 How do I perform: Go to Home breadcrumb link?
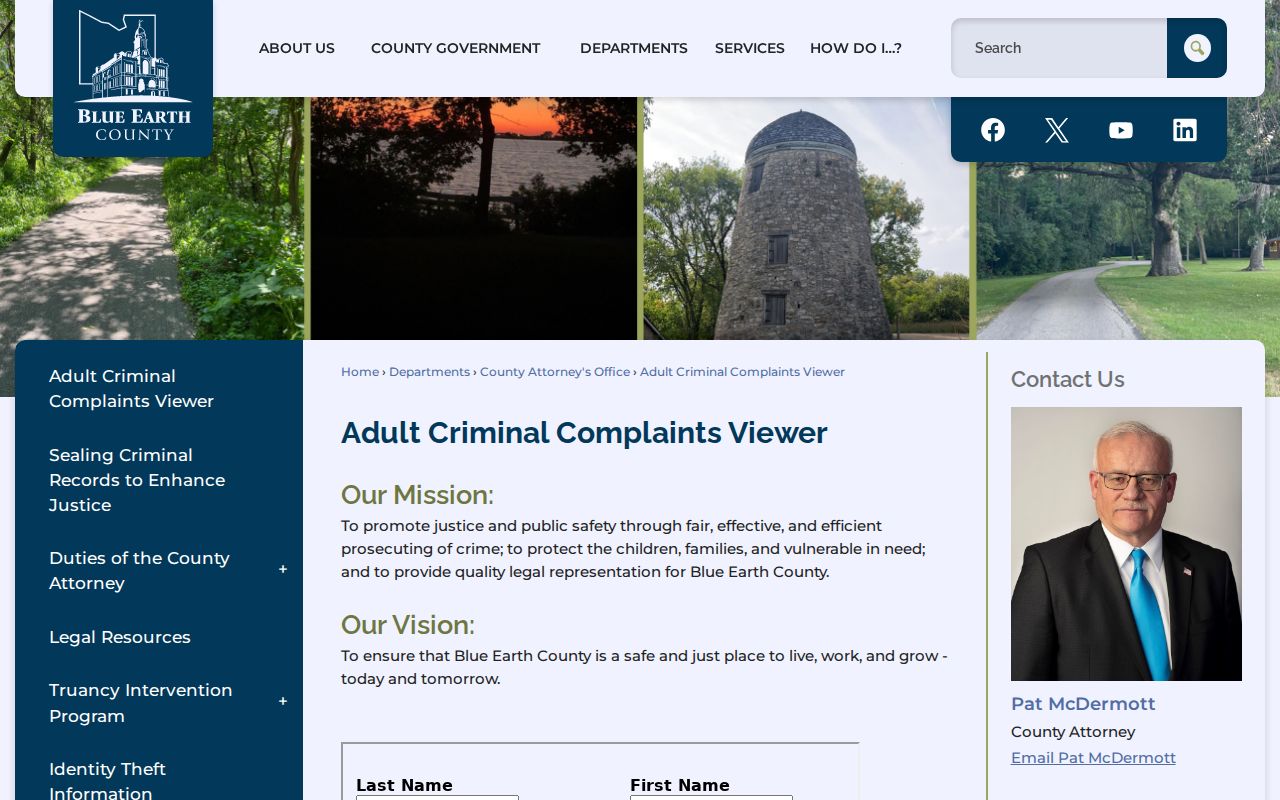360,372
